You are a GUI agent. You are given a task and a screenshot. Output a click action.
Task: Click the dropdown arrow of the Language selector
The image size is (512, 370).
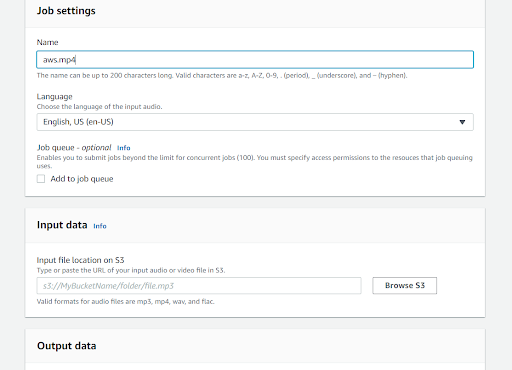coord(462,122)
